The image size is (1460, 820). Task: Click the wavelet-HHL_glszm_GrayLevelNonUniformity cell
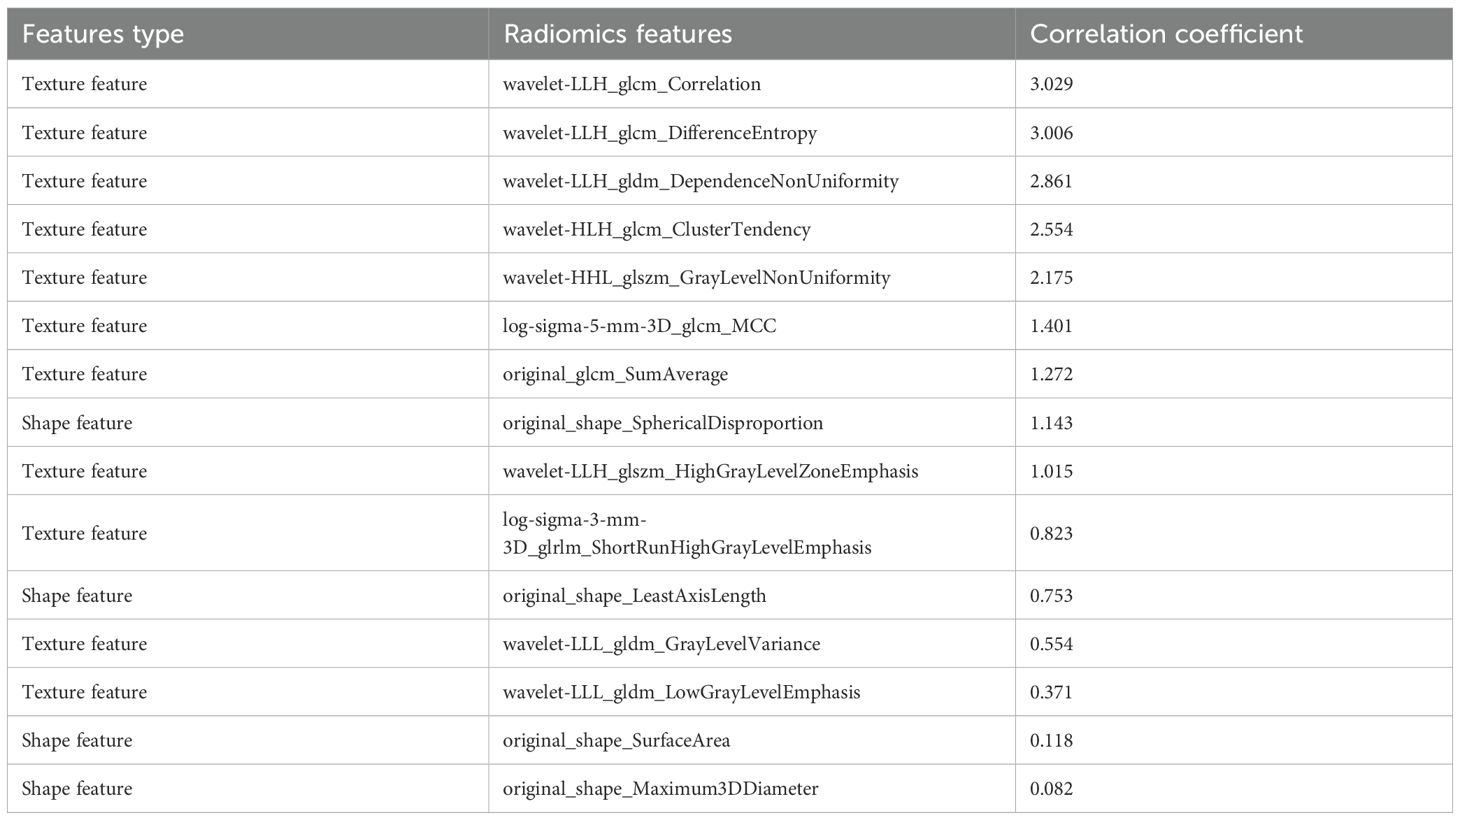[x=696, y=277]
